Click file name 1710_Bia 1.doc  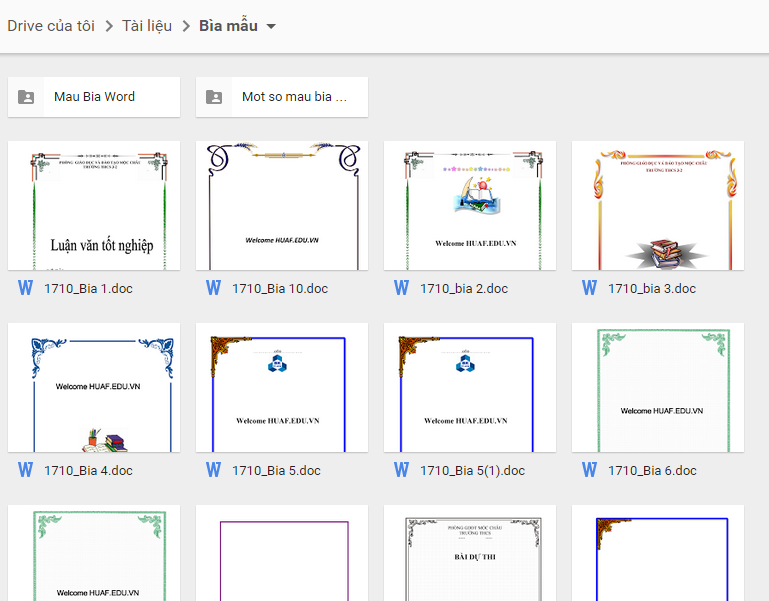tap(88, 288)
